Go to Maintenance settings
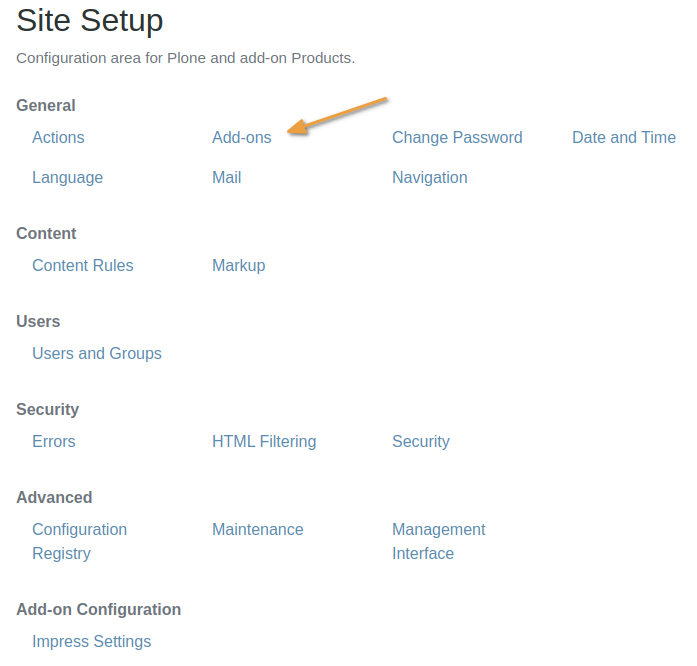The width and height of the screenshot is (697, 666). coord(257,530)
